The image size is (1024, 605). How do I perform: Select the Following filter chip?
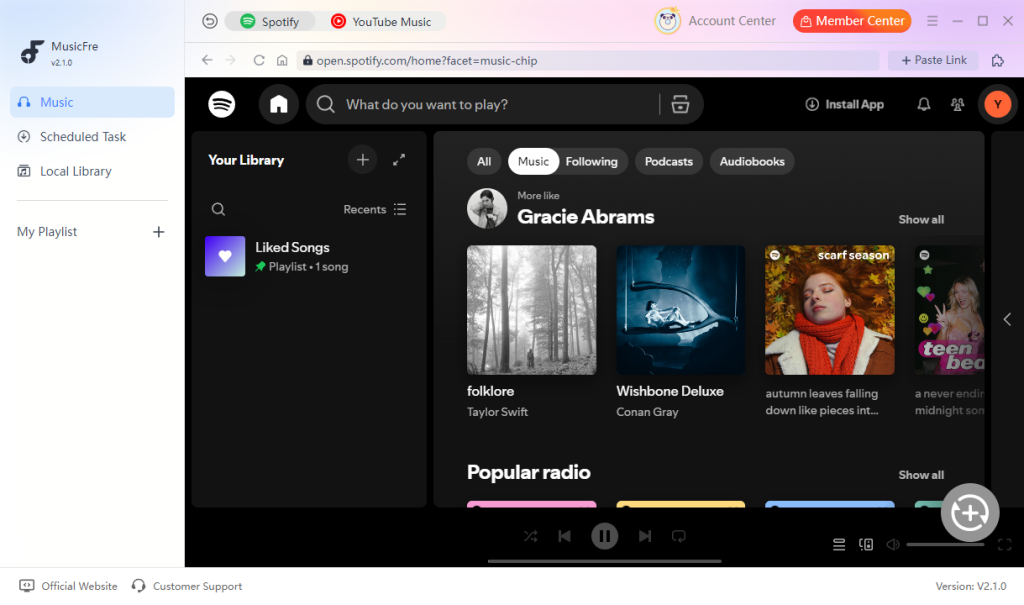click(592, 161)
